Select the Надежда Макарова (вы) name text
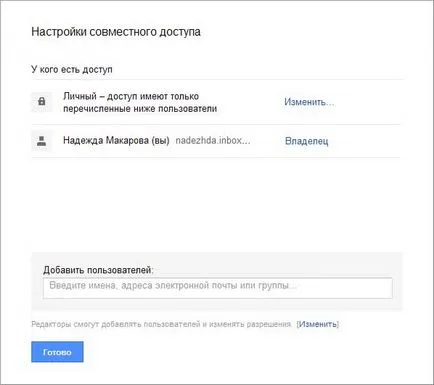This screenshot has width=434, height=385. [116, 140]
